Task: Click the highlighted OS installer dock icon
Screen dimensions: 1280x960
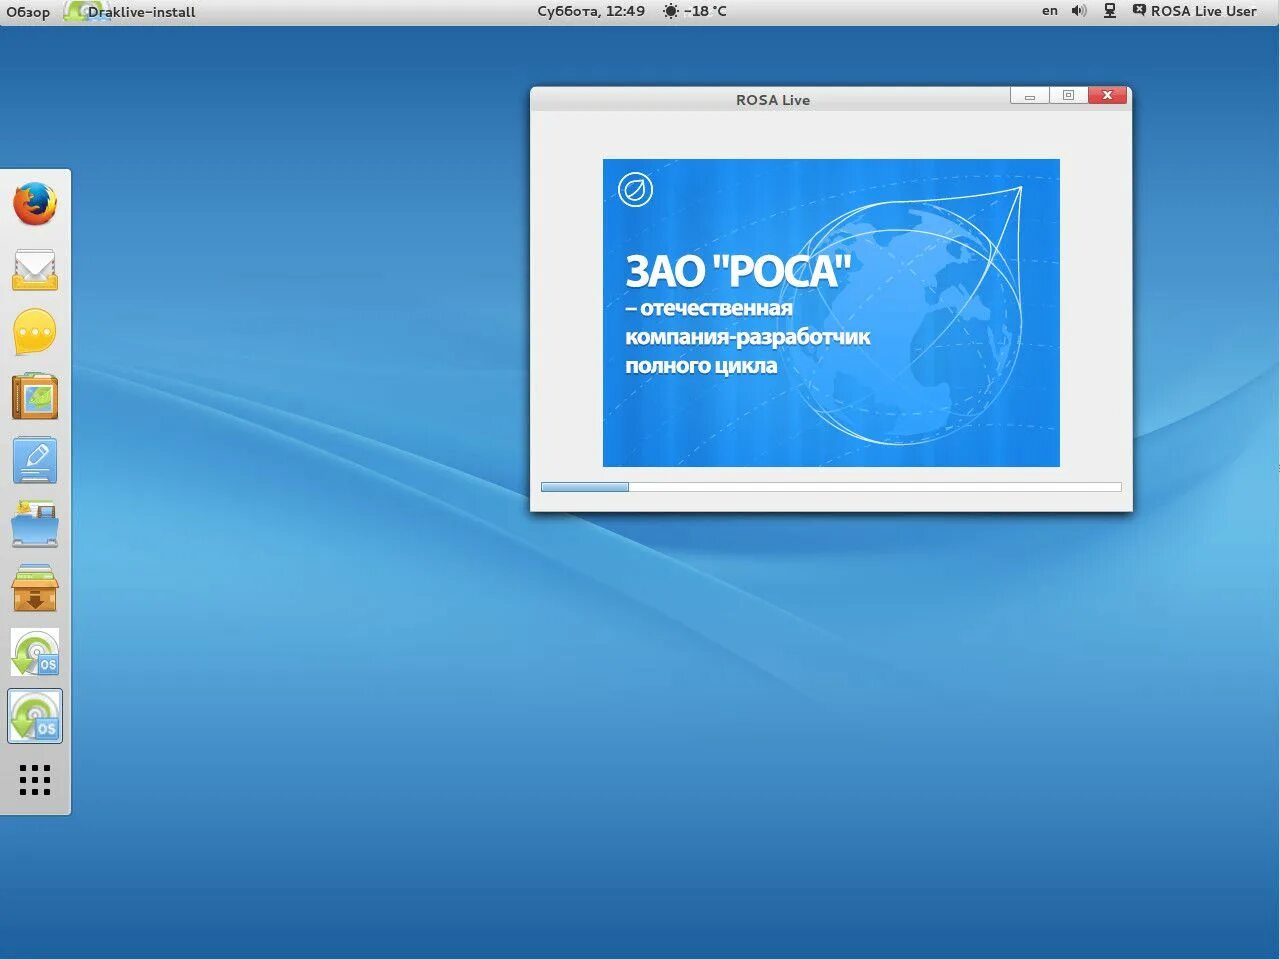Action: [x=35, y=716]
